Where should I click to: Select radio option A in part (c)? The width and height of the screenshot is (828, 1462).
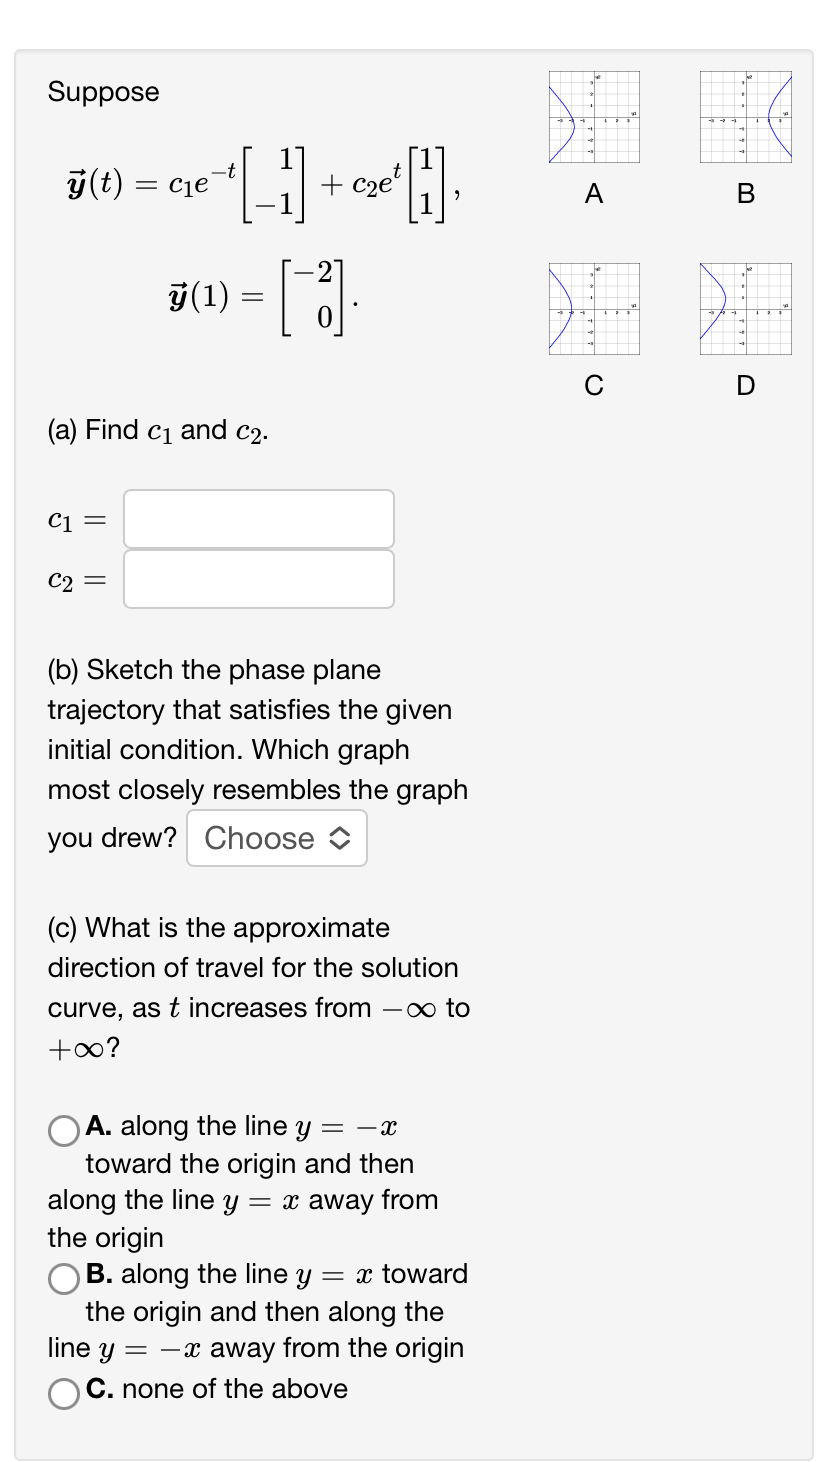click(x=64, y=1132)
